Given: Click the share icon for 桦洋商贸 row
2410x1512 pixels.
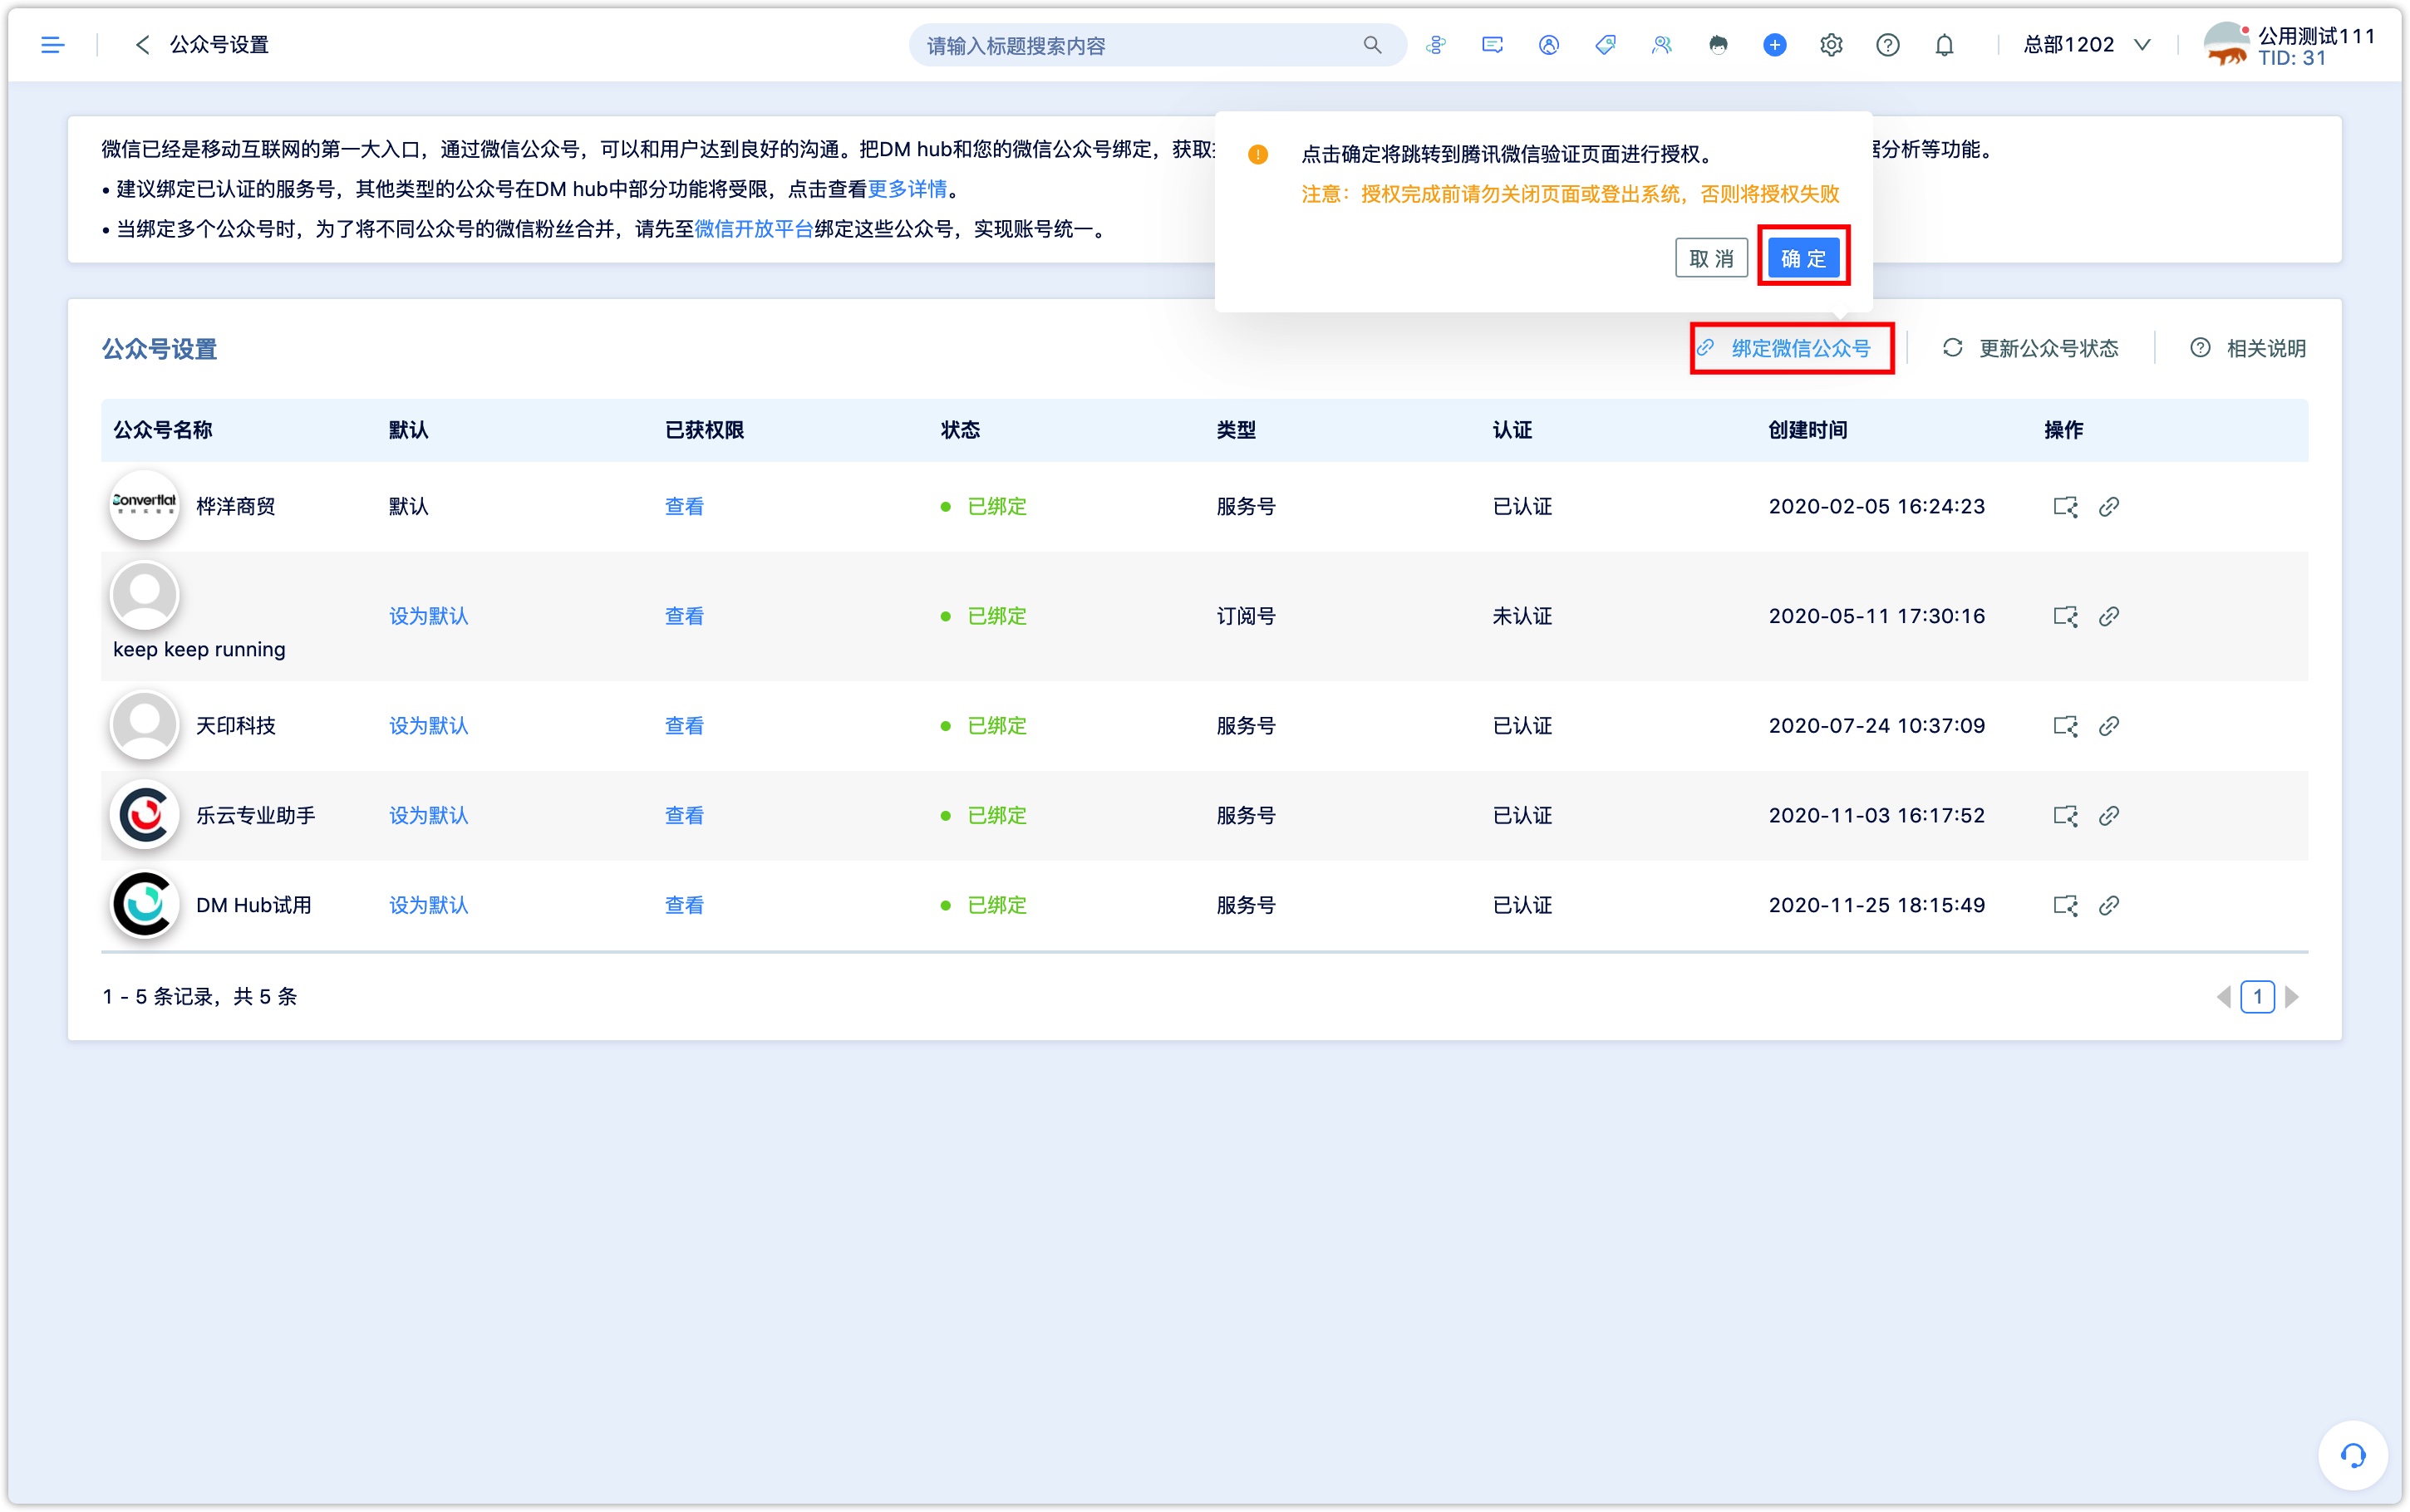Looking at the screenshot, I should (x=2065, y=507).
